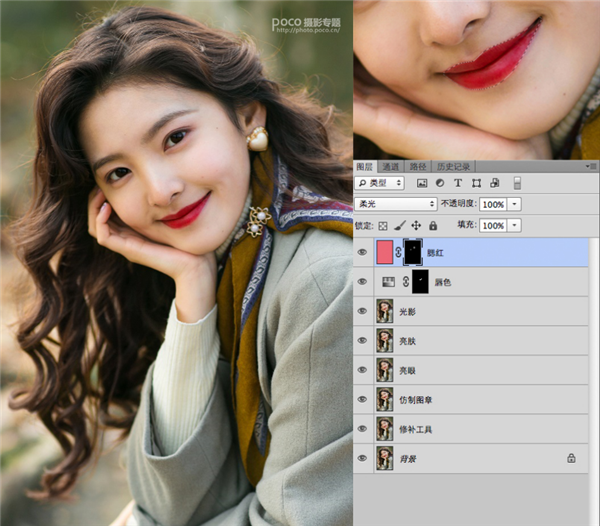Toggle the layer filter on/off switch
This screenshot has height=526, width=600.
517,184
